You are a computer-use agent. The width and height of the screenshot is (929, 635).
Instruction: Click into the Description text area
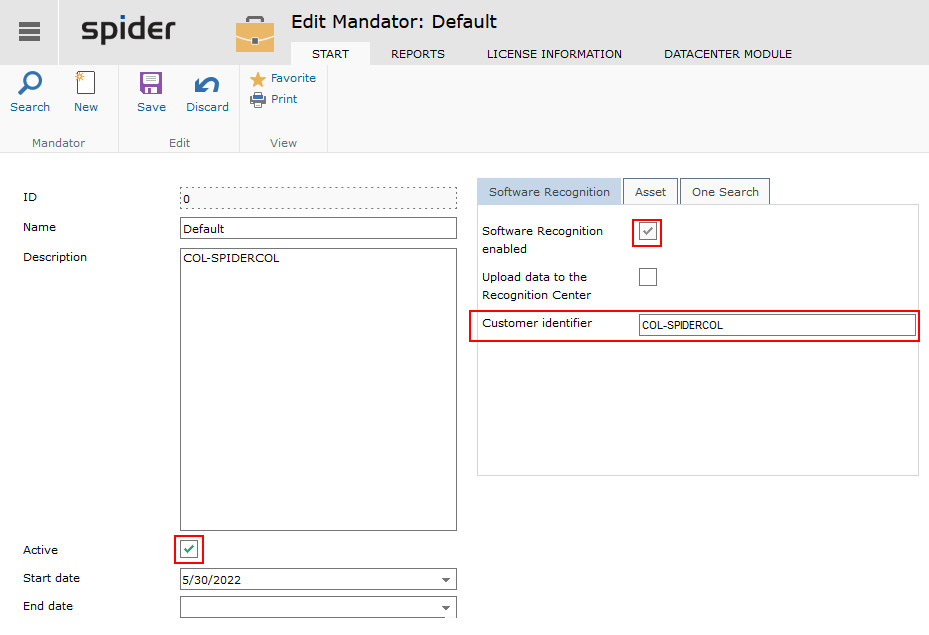[x=318, y=389]
